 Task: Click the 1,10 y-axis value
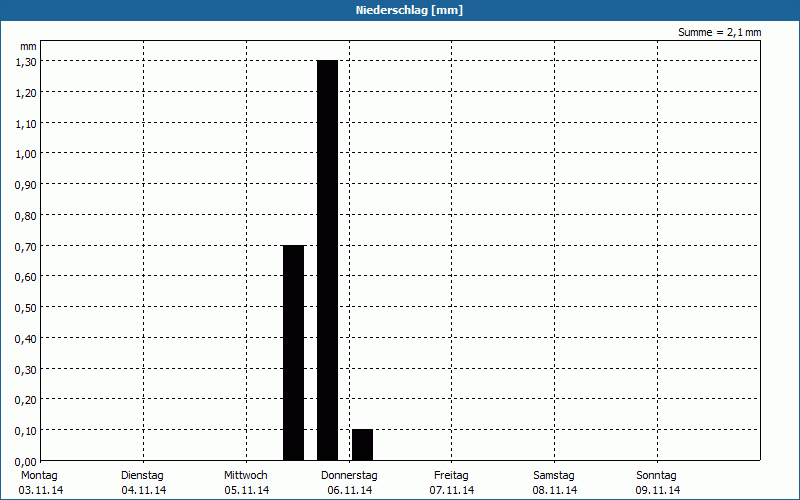click(x=26, y=123)
